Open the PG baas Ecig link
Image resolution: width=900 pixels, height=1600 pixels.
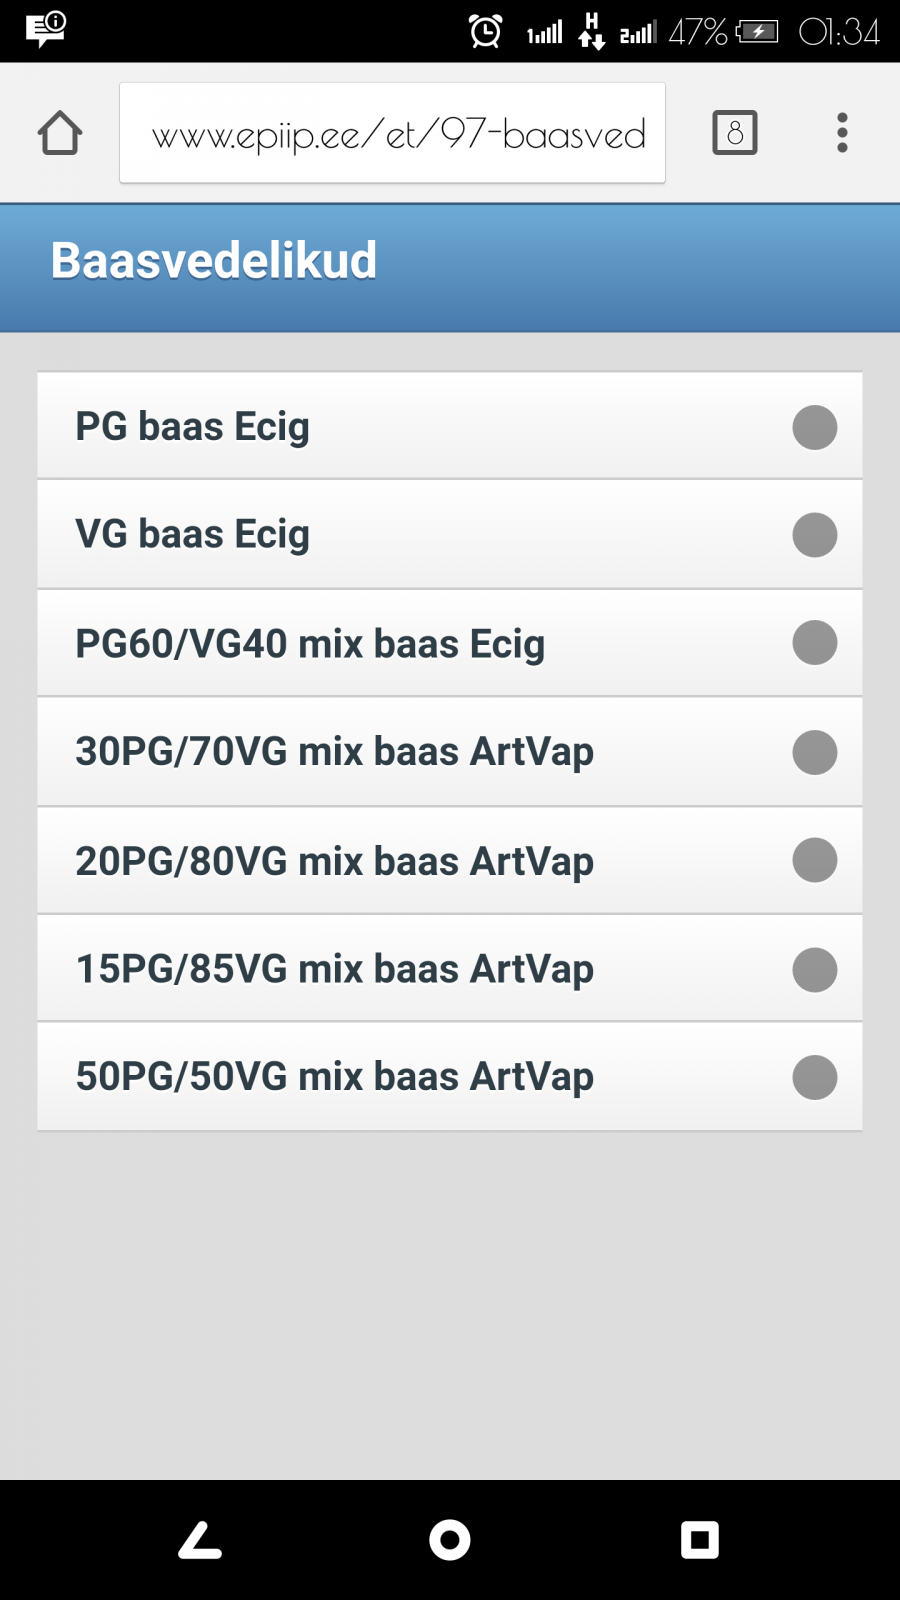pyautogui.click(x=450, y=426)
